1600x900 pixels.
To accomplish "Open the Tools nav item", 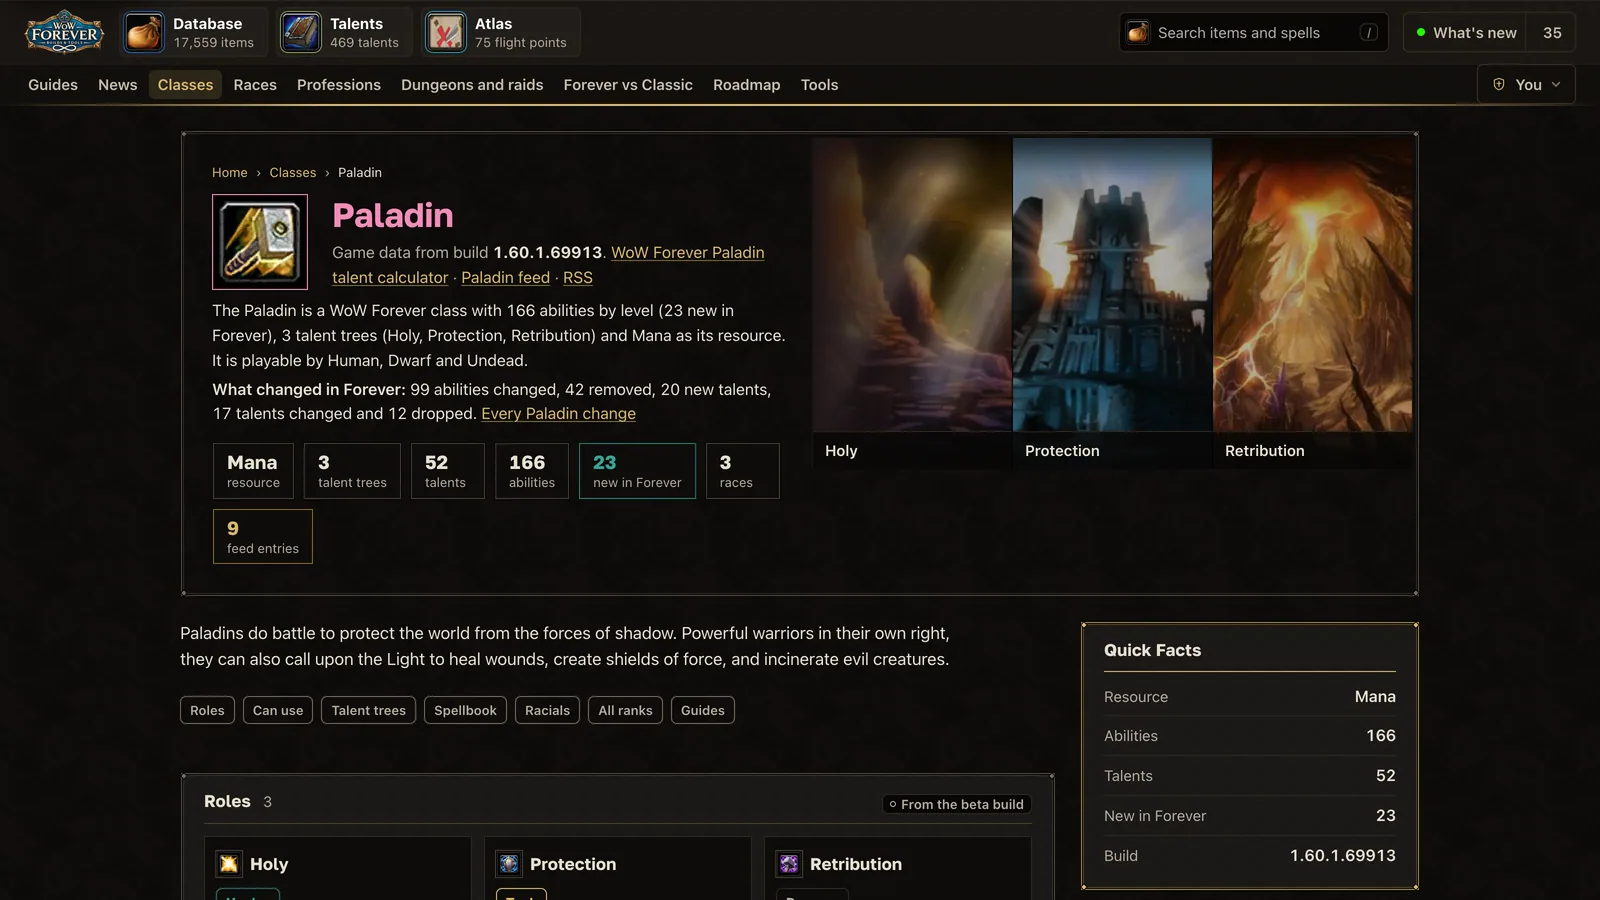I will coord(819,85).
